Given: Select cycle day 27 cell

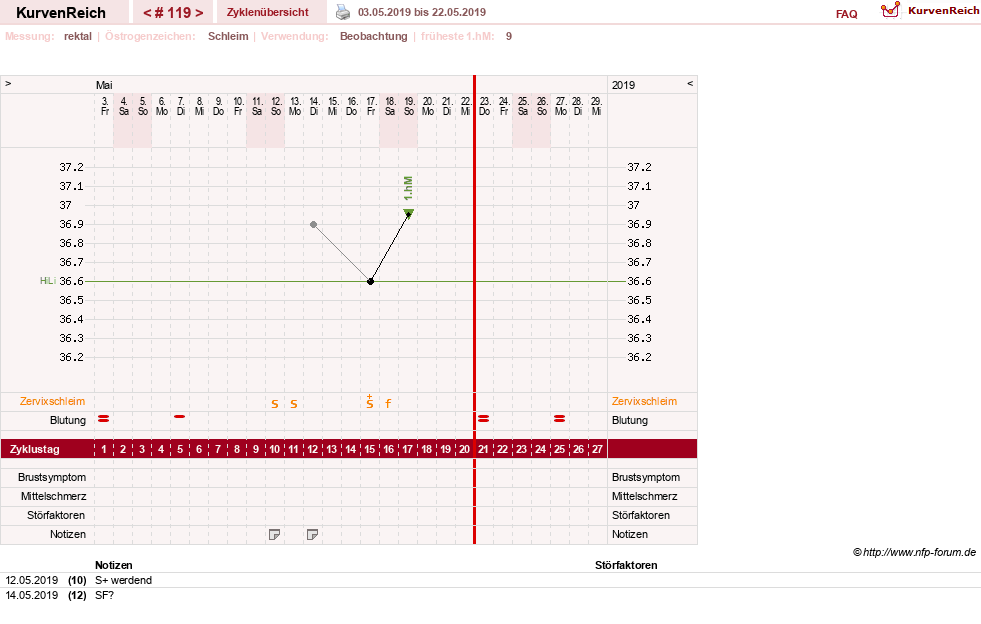Looking at the screenshot, I should point(597,449).
